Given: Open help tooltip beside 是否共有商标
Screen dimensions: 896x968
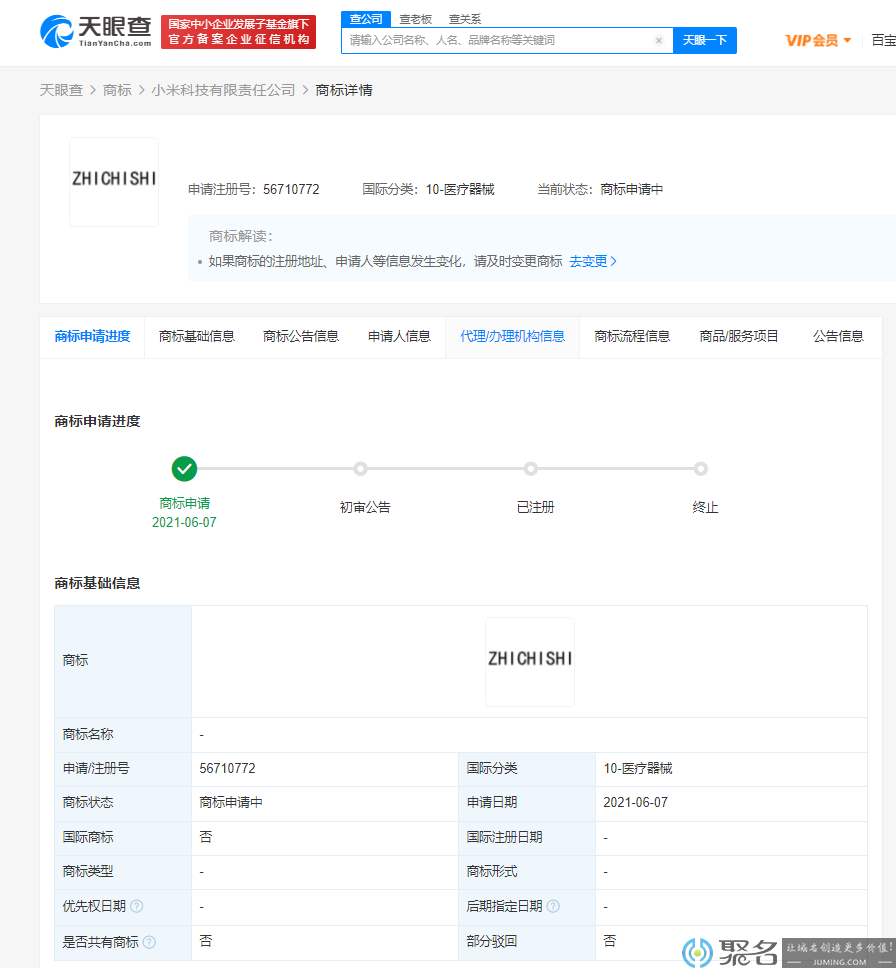Looking at the screenshot, I should coord(147,941).
